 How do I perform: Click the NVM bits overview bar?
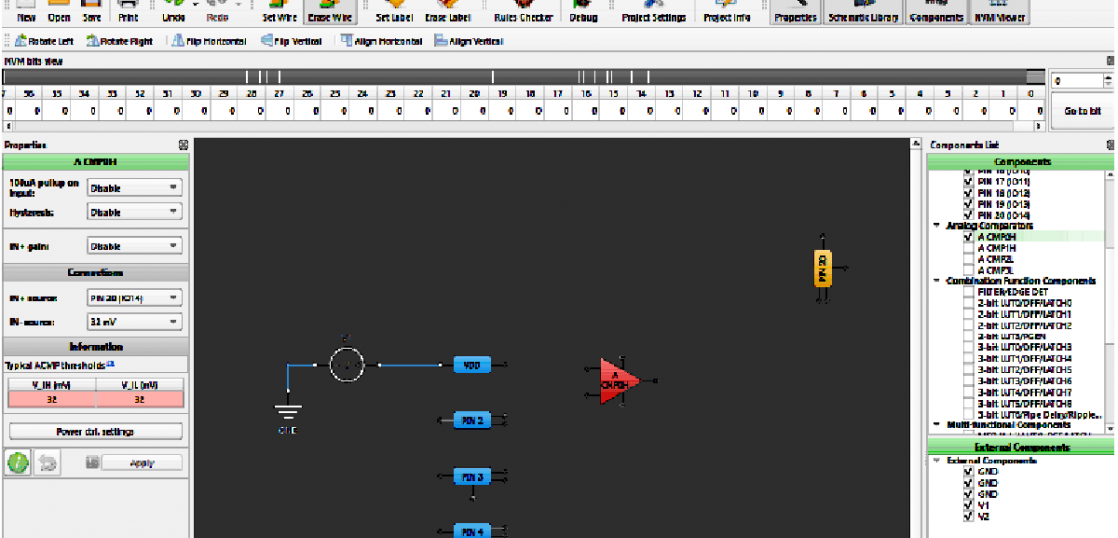523,77
